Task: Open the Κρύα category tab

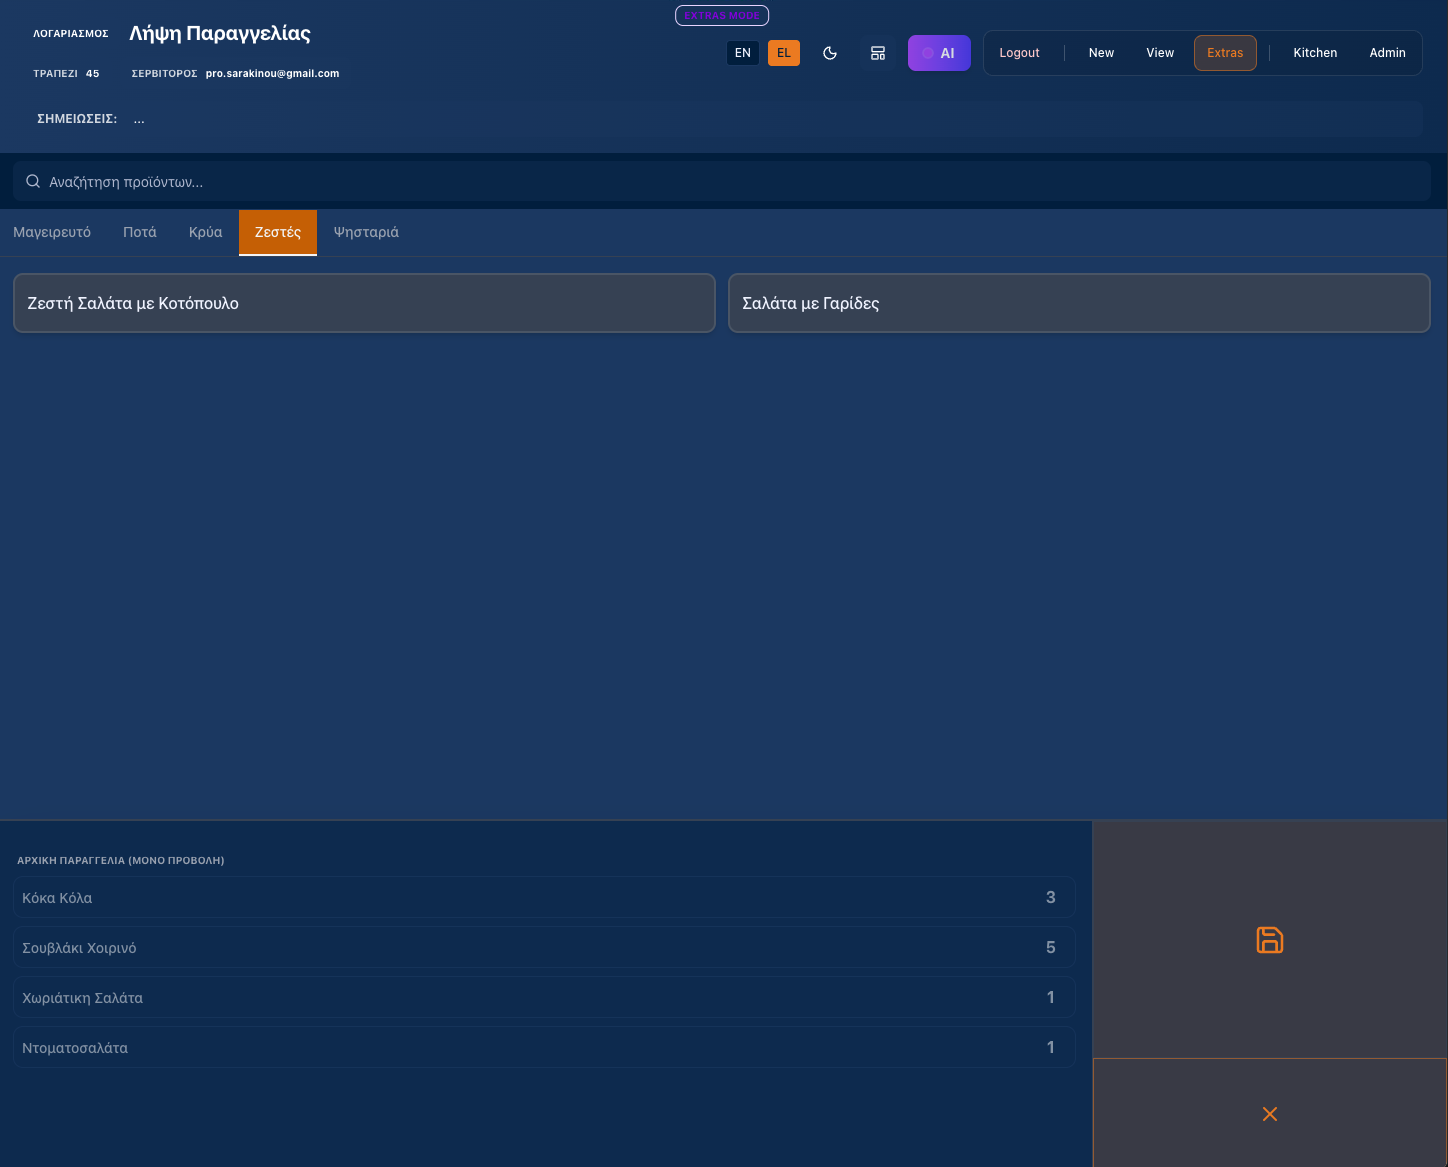Action: (x=206, y=232)
